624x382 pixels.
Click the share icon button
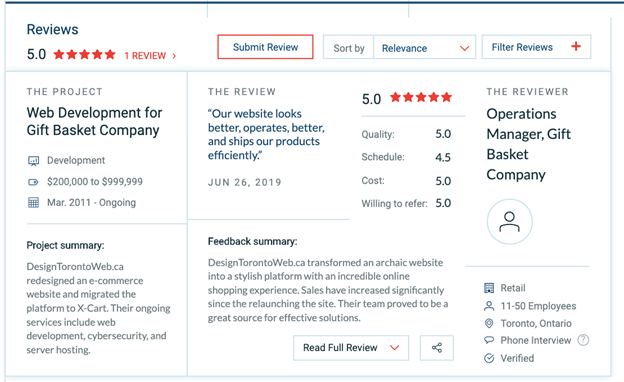437,348
